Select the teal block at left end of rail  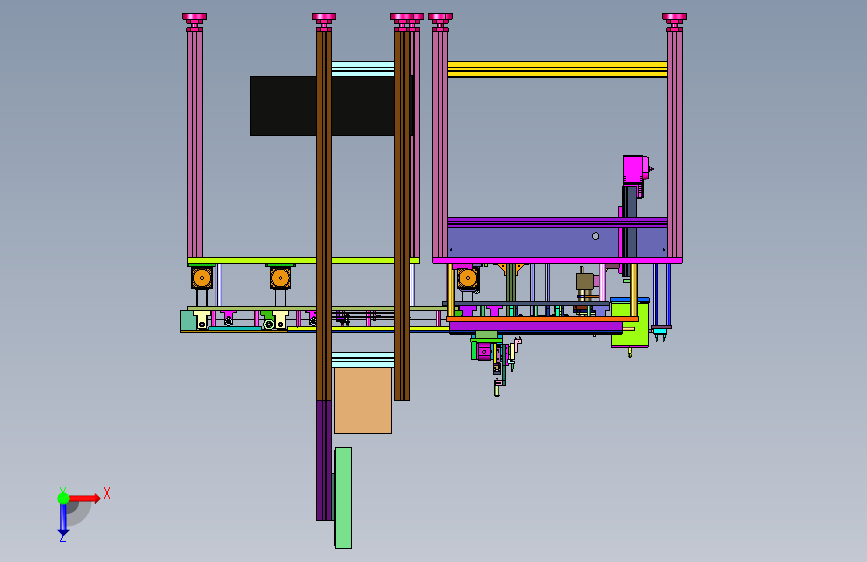point(188,320)
